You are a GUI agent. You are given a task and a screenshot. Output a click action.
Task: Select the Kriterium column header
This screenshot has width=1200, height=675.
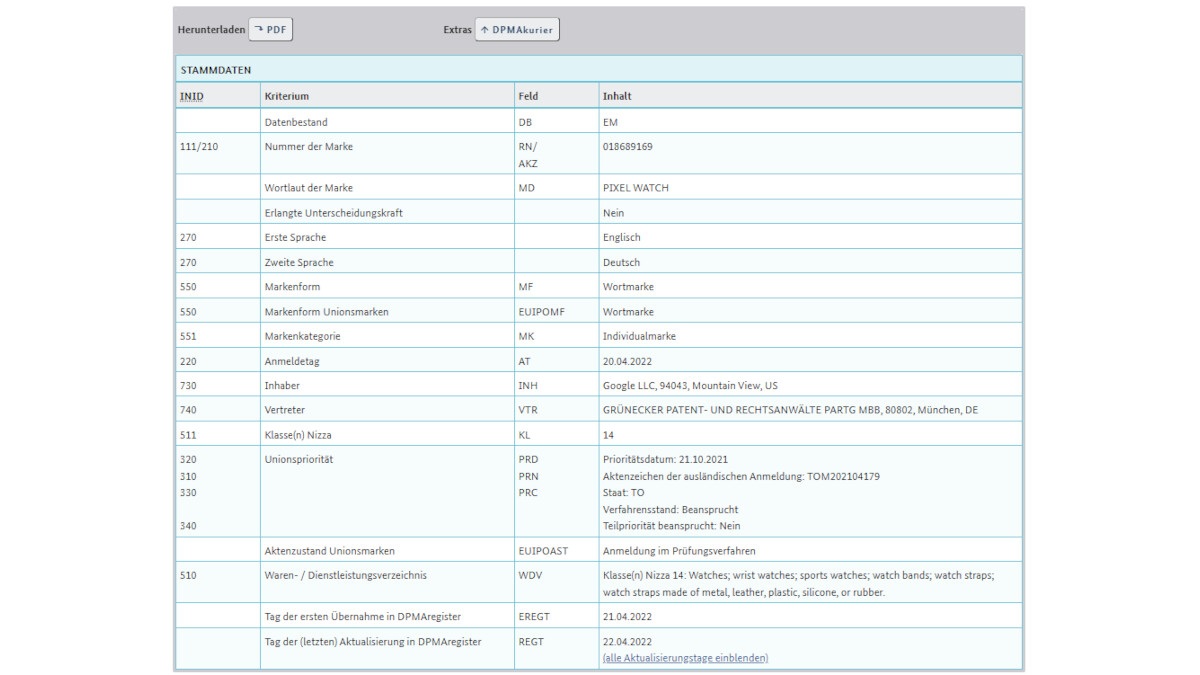287,96
